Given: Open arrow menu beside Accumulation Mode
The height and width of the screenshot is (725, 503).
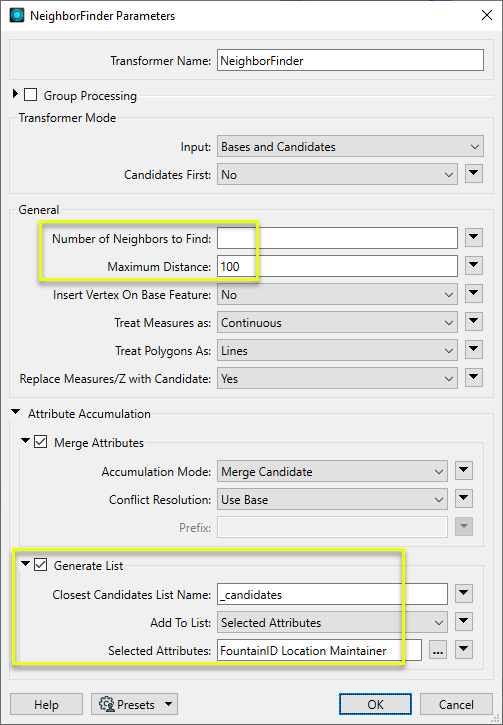Looking at the screenshot, I should [x=464, y=471].
